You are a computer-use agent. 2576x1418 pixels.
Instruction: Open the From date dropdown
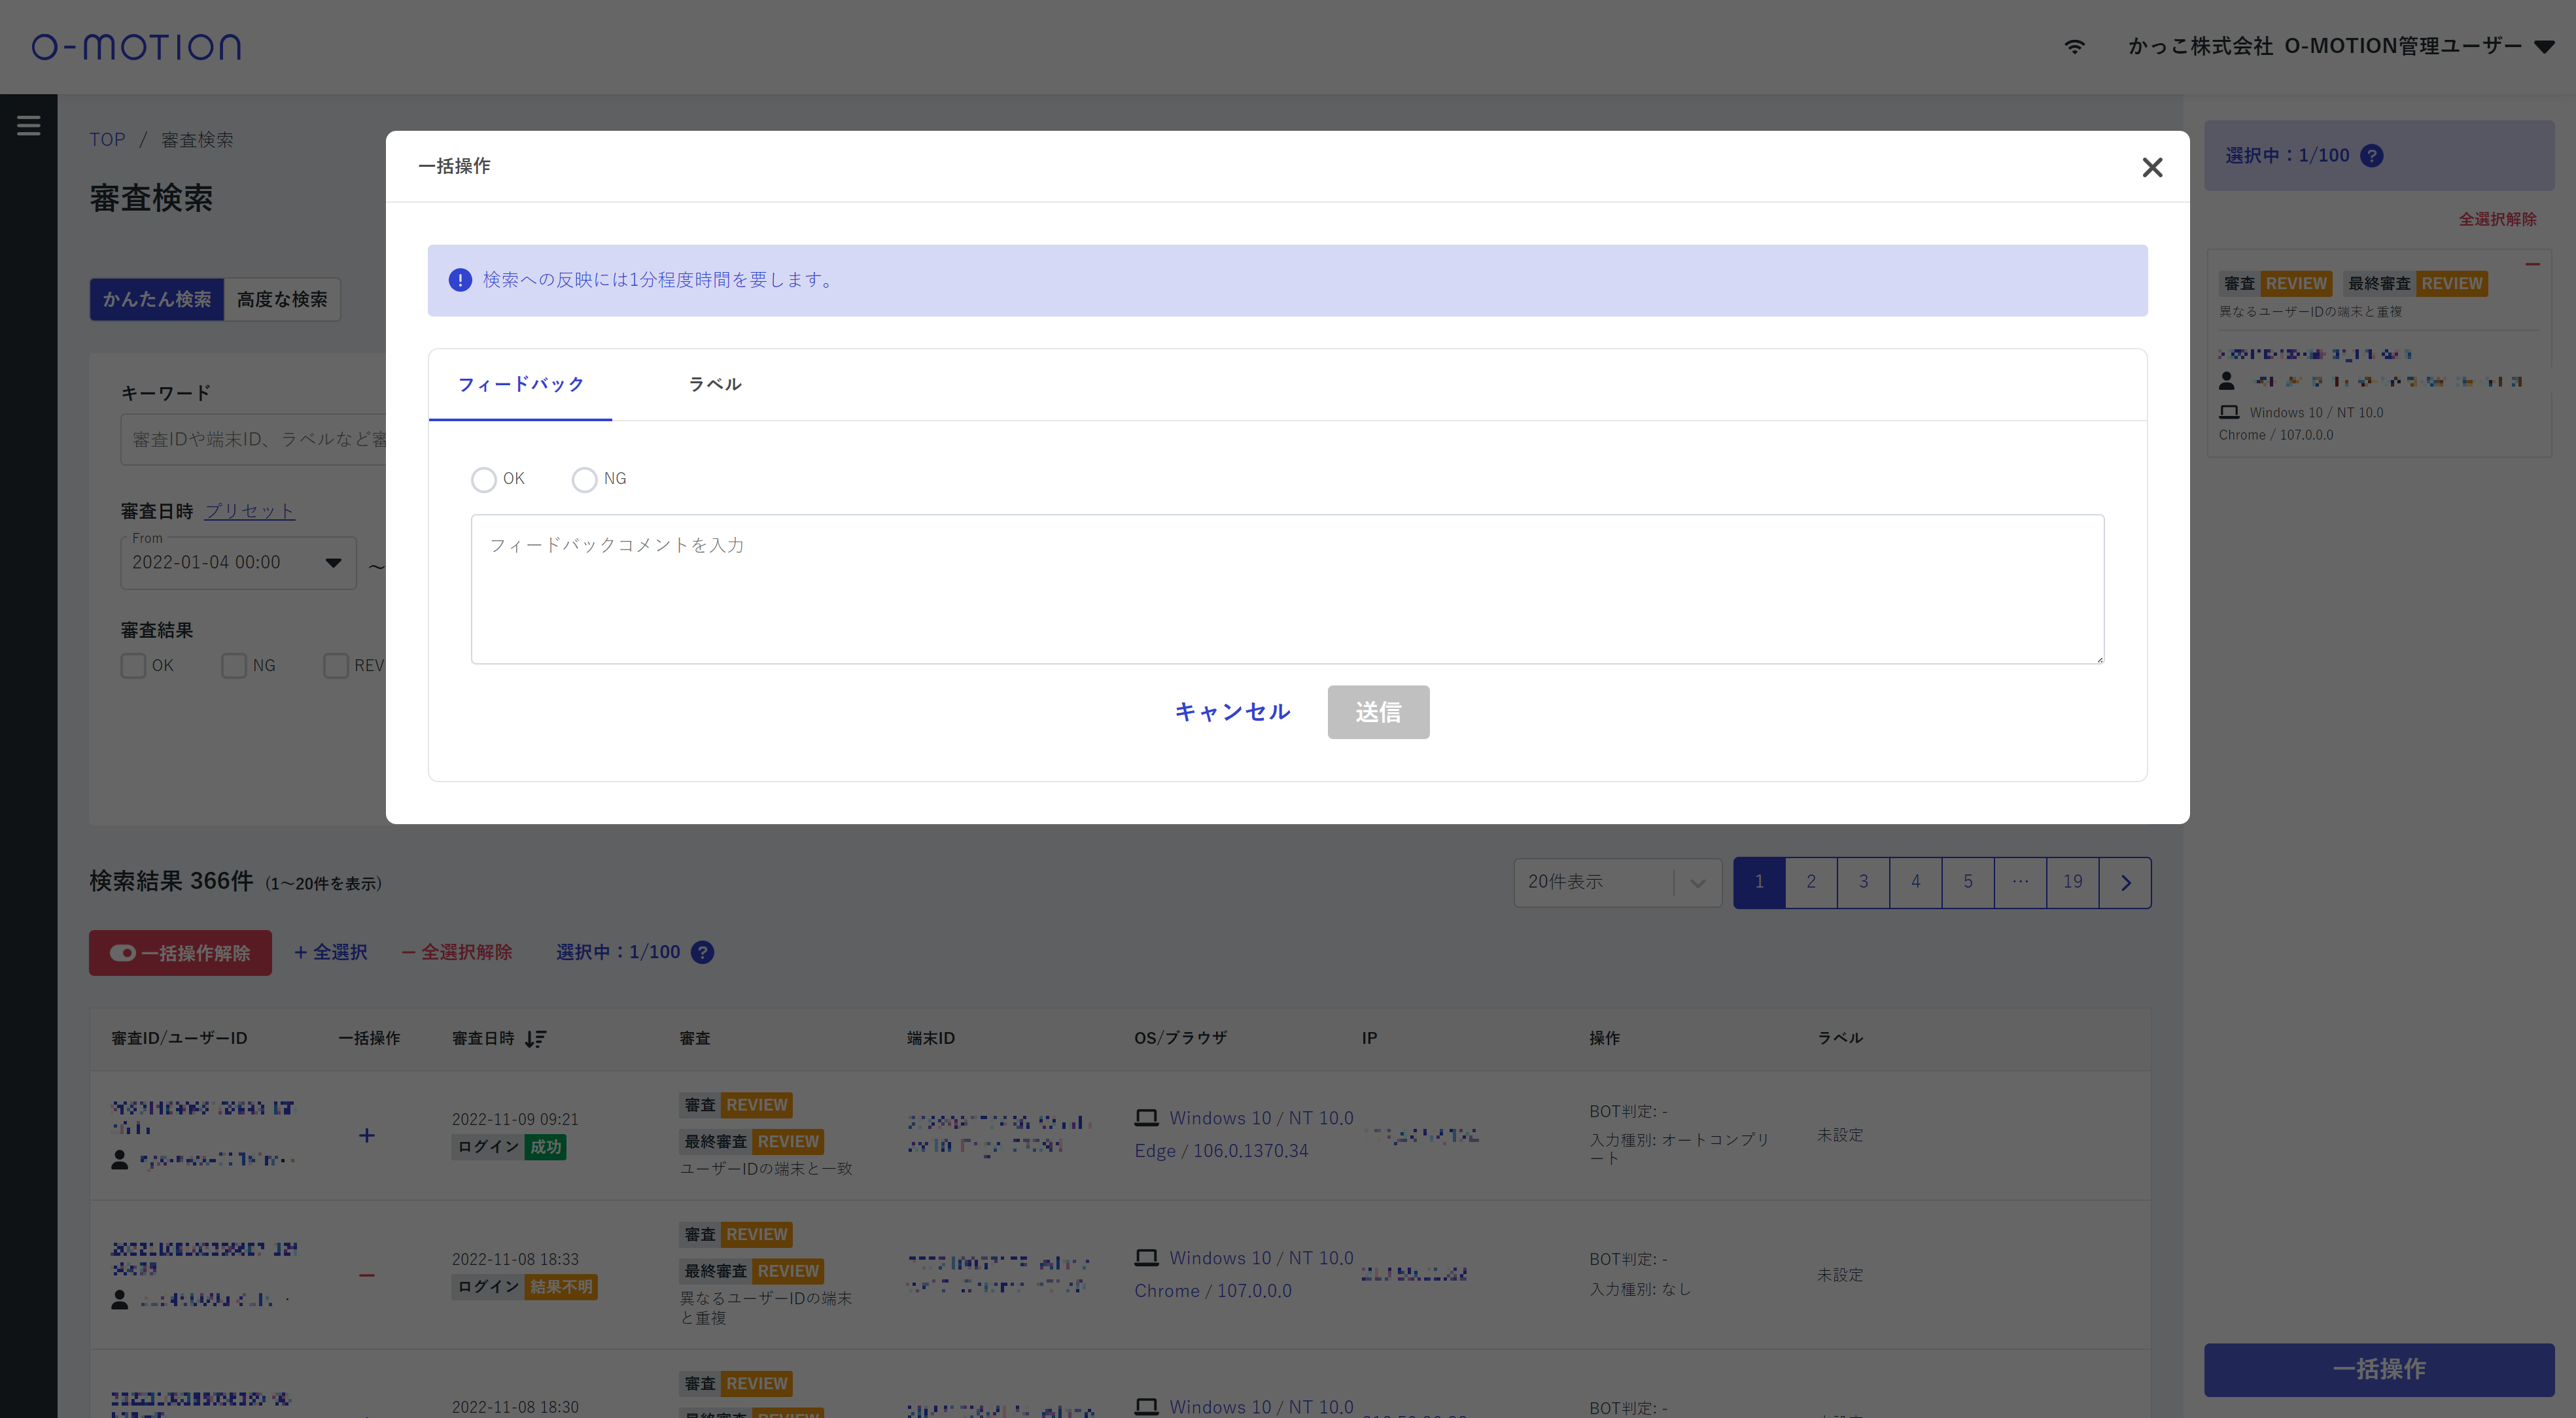coord(333,563)
